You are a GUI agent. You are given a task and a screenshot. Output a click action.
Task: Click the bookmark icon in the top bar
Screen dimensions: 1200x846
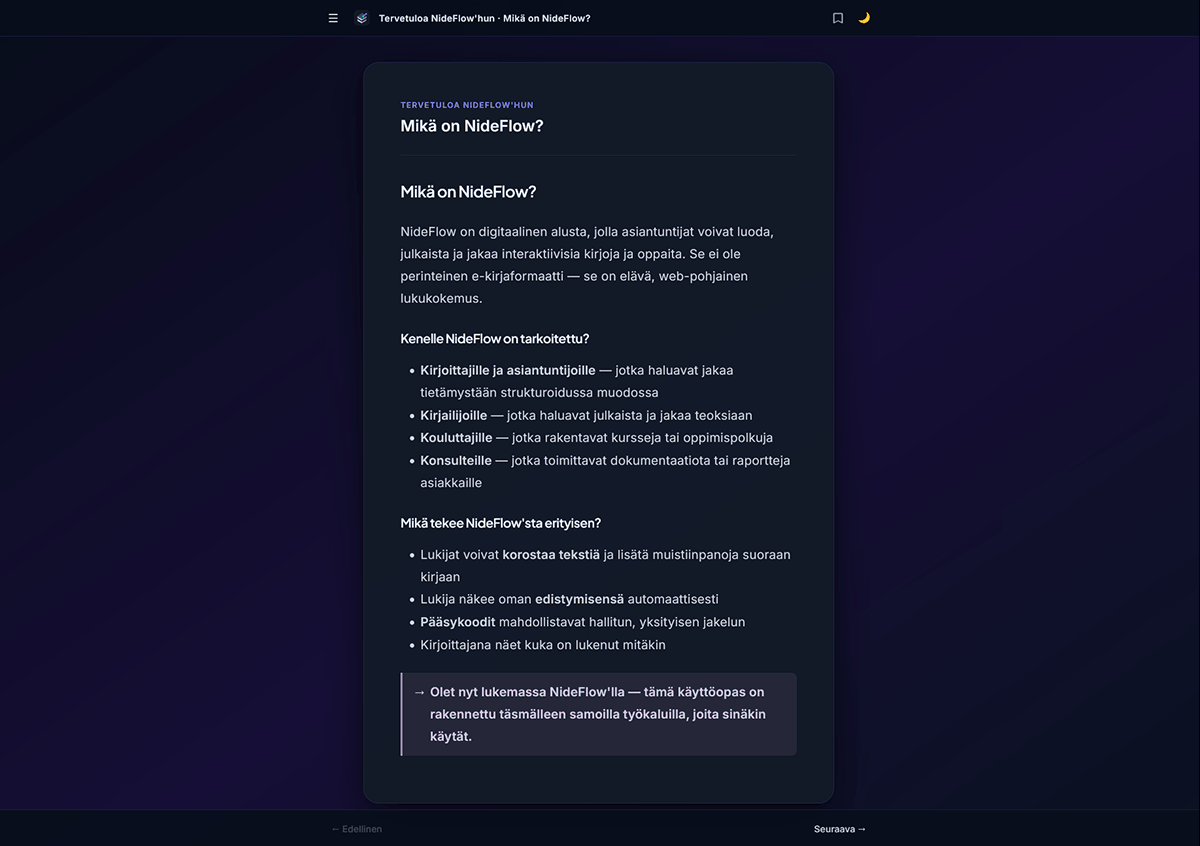click(x=837, y=18)
